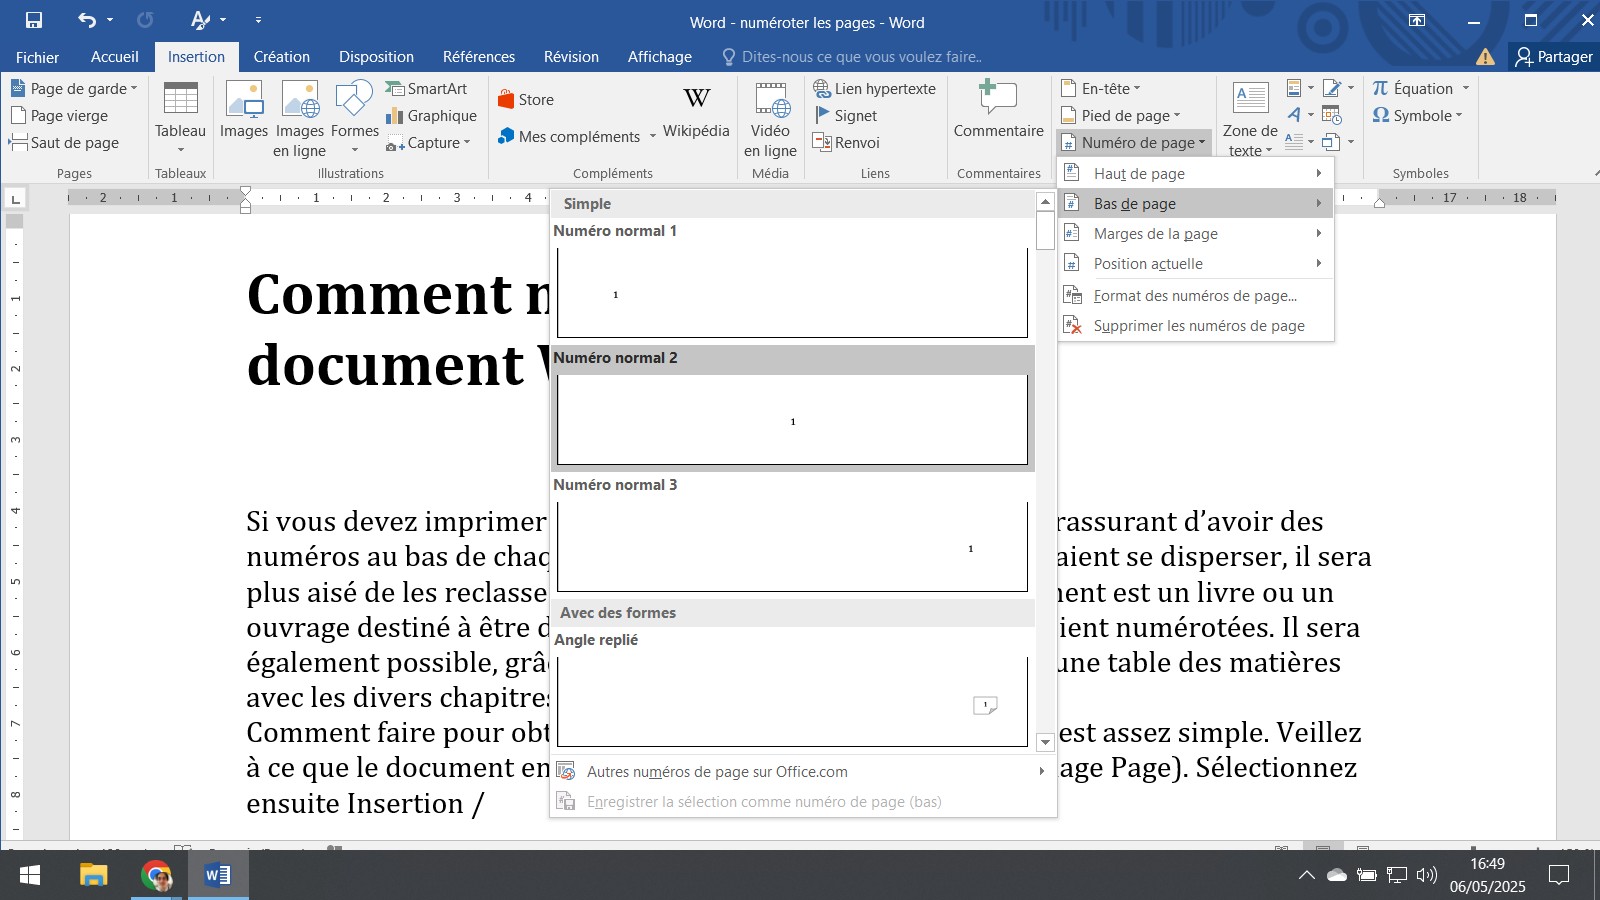Open the En-tête dropdown
This screenshot has width=1600, height=900.
click(1100, 88)
